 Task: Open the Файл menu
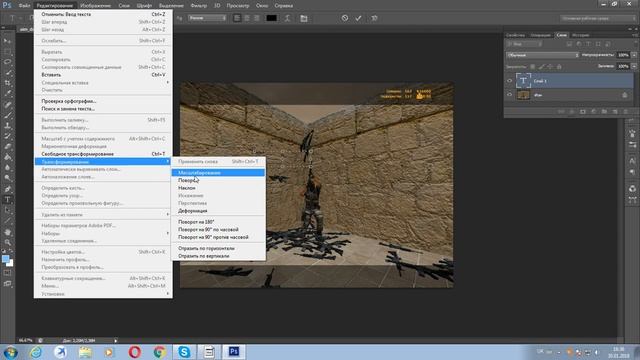pos(24,6)
